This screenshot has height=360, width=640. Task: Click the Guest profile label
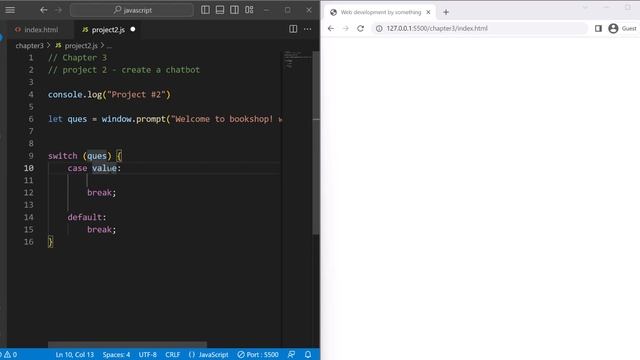(x=629, y=29)
